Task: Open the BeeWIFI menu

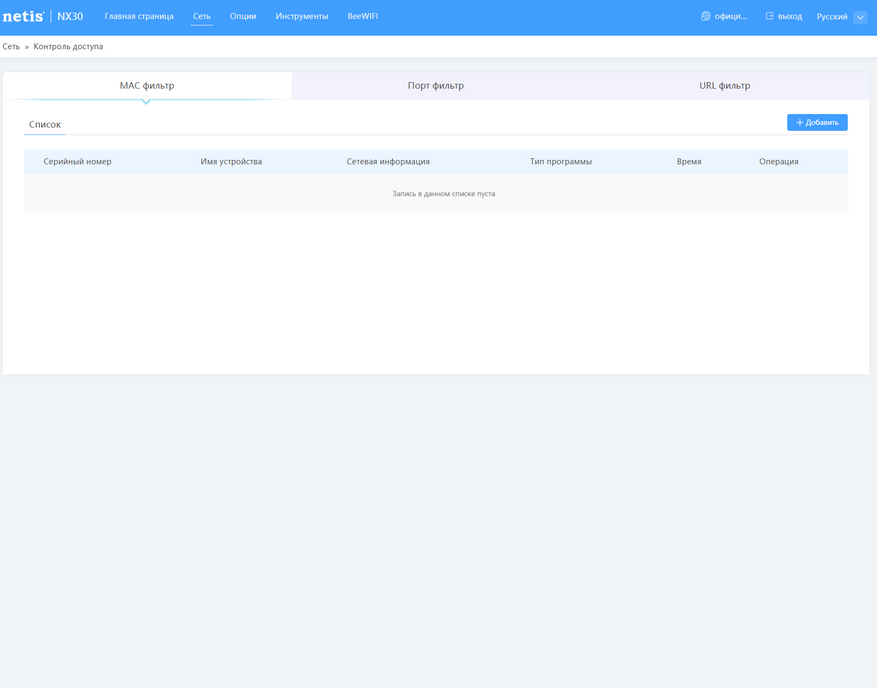Action: tap(362, 16)
